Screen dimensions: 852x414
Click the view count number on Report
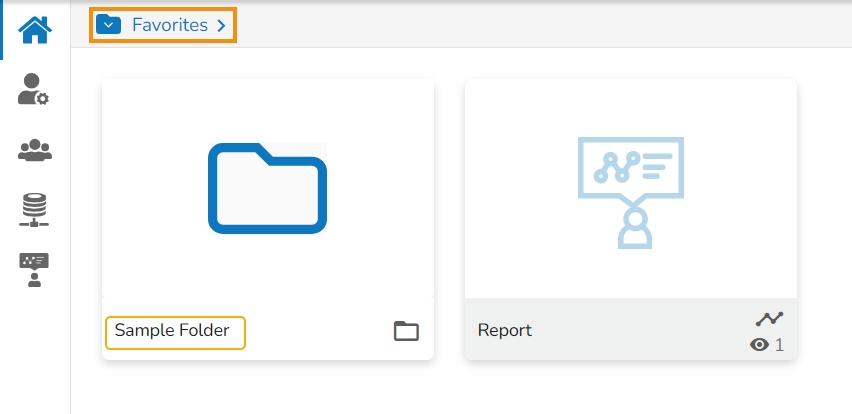click(779, 345)
